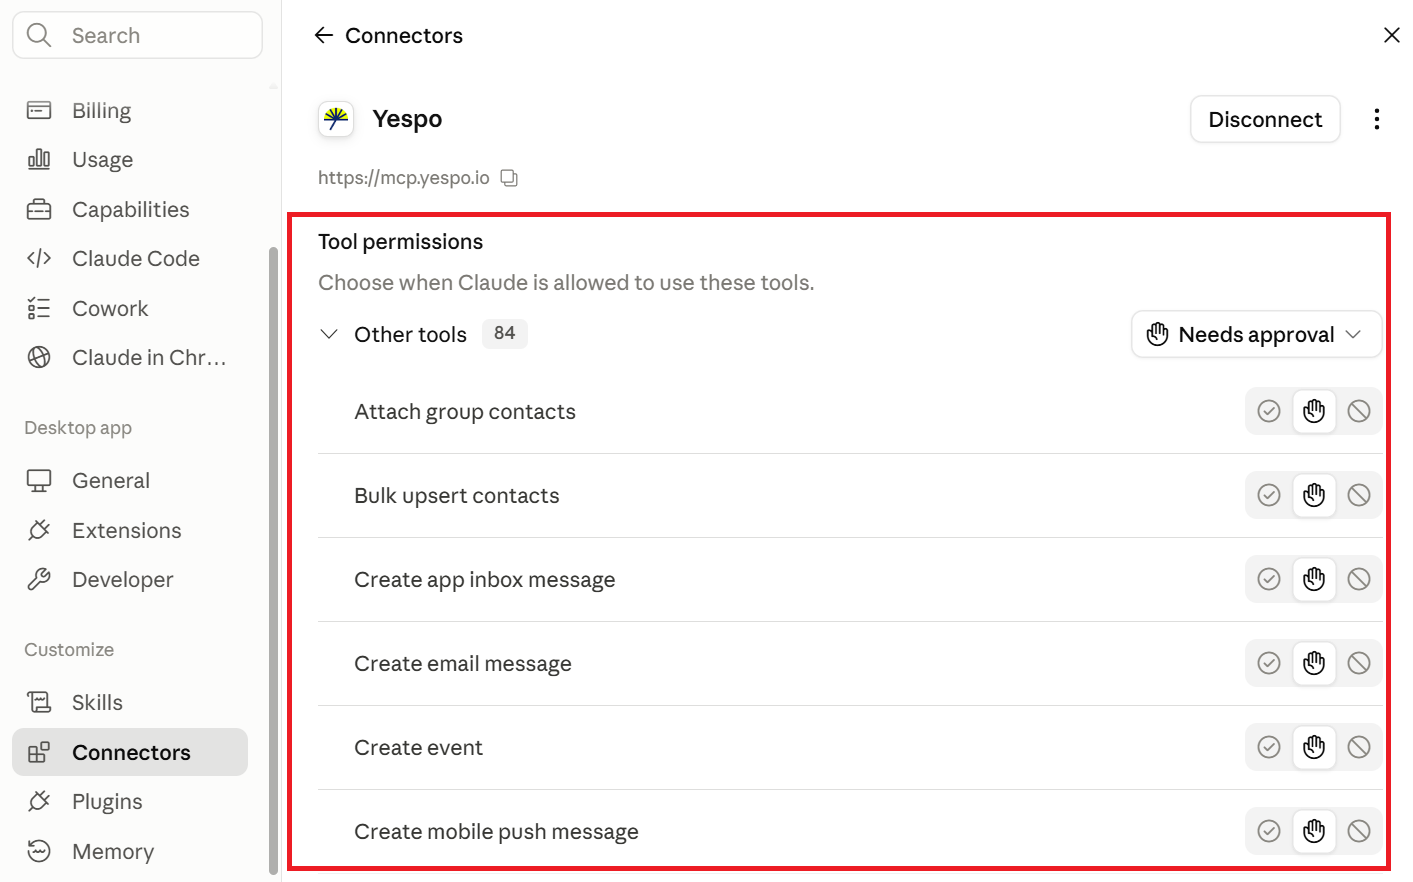Image resolution: width=1413 pixels, height=882 pixels.
Task: Disconnect the Yespo connector
Action: [1265, 119]
